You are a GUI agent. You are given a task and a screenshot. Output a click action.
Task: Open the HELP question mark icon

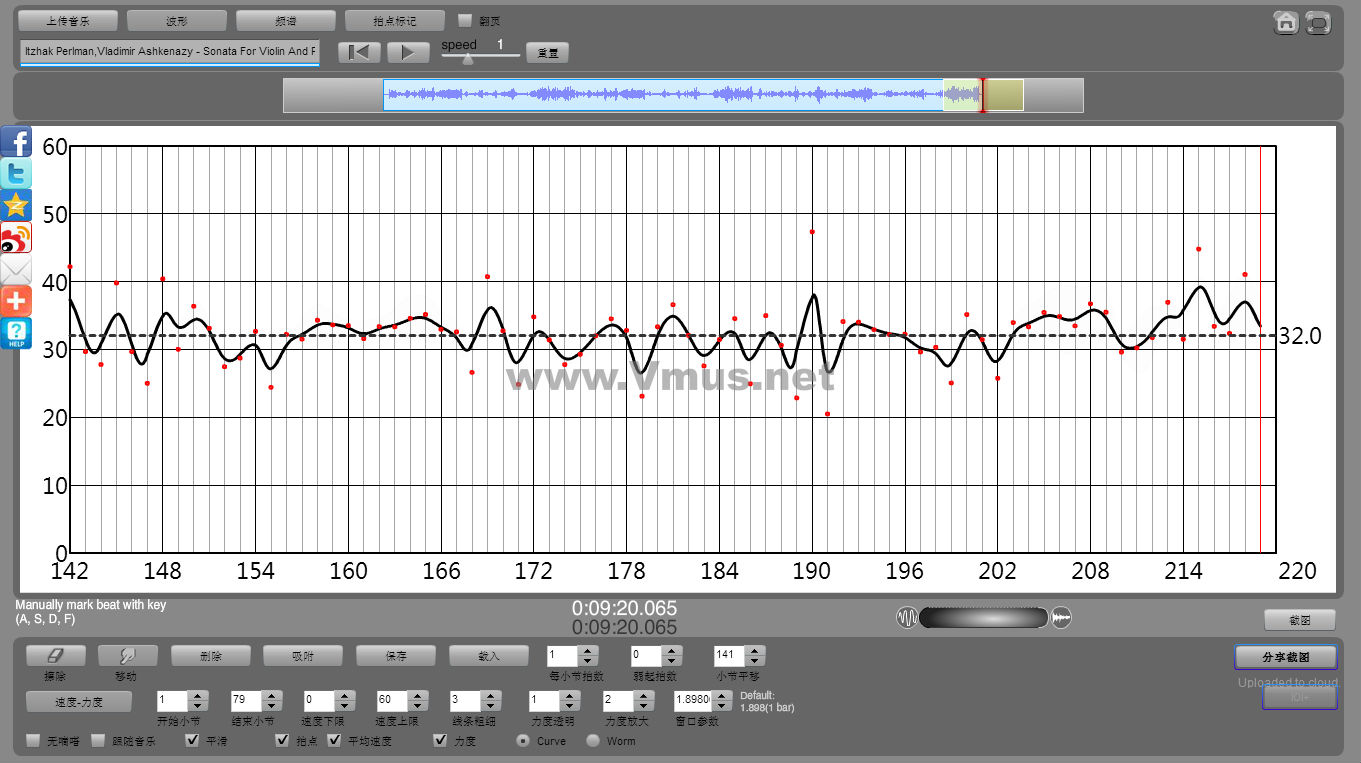click(x=16, y=333)
